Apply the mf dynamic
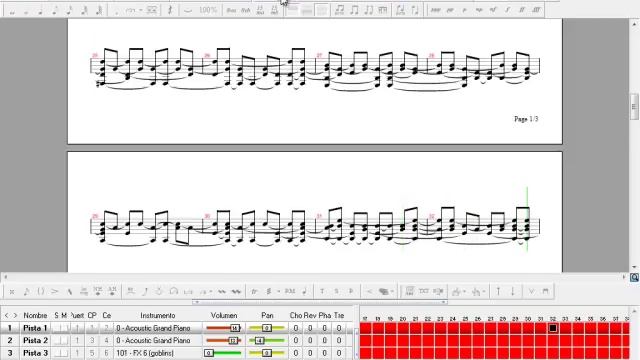 click(x=493, y=10)
